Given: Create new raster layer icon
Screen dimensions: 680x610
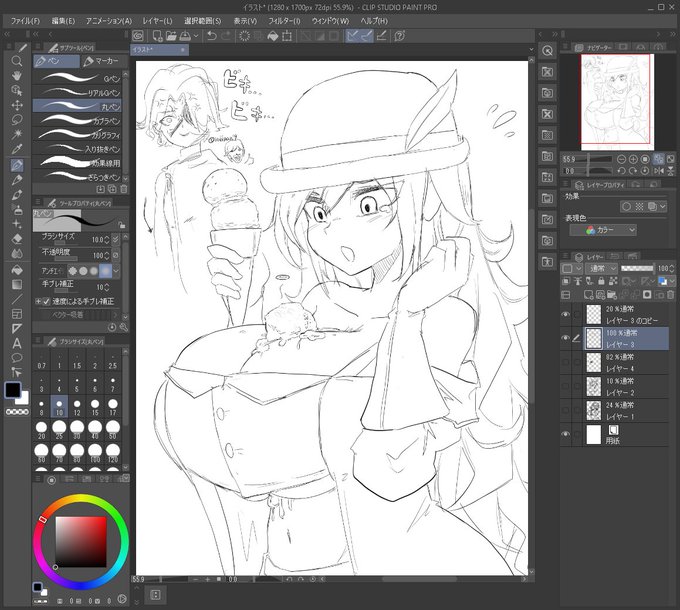Looking at the screenshot, I should [x=588, y=295].
